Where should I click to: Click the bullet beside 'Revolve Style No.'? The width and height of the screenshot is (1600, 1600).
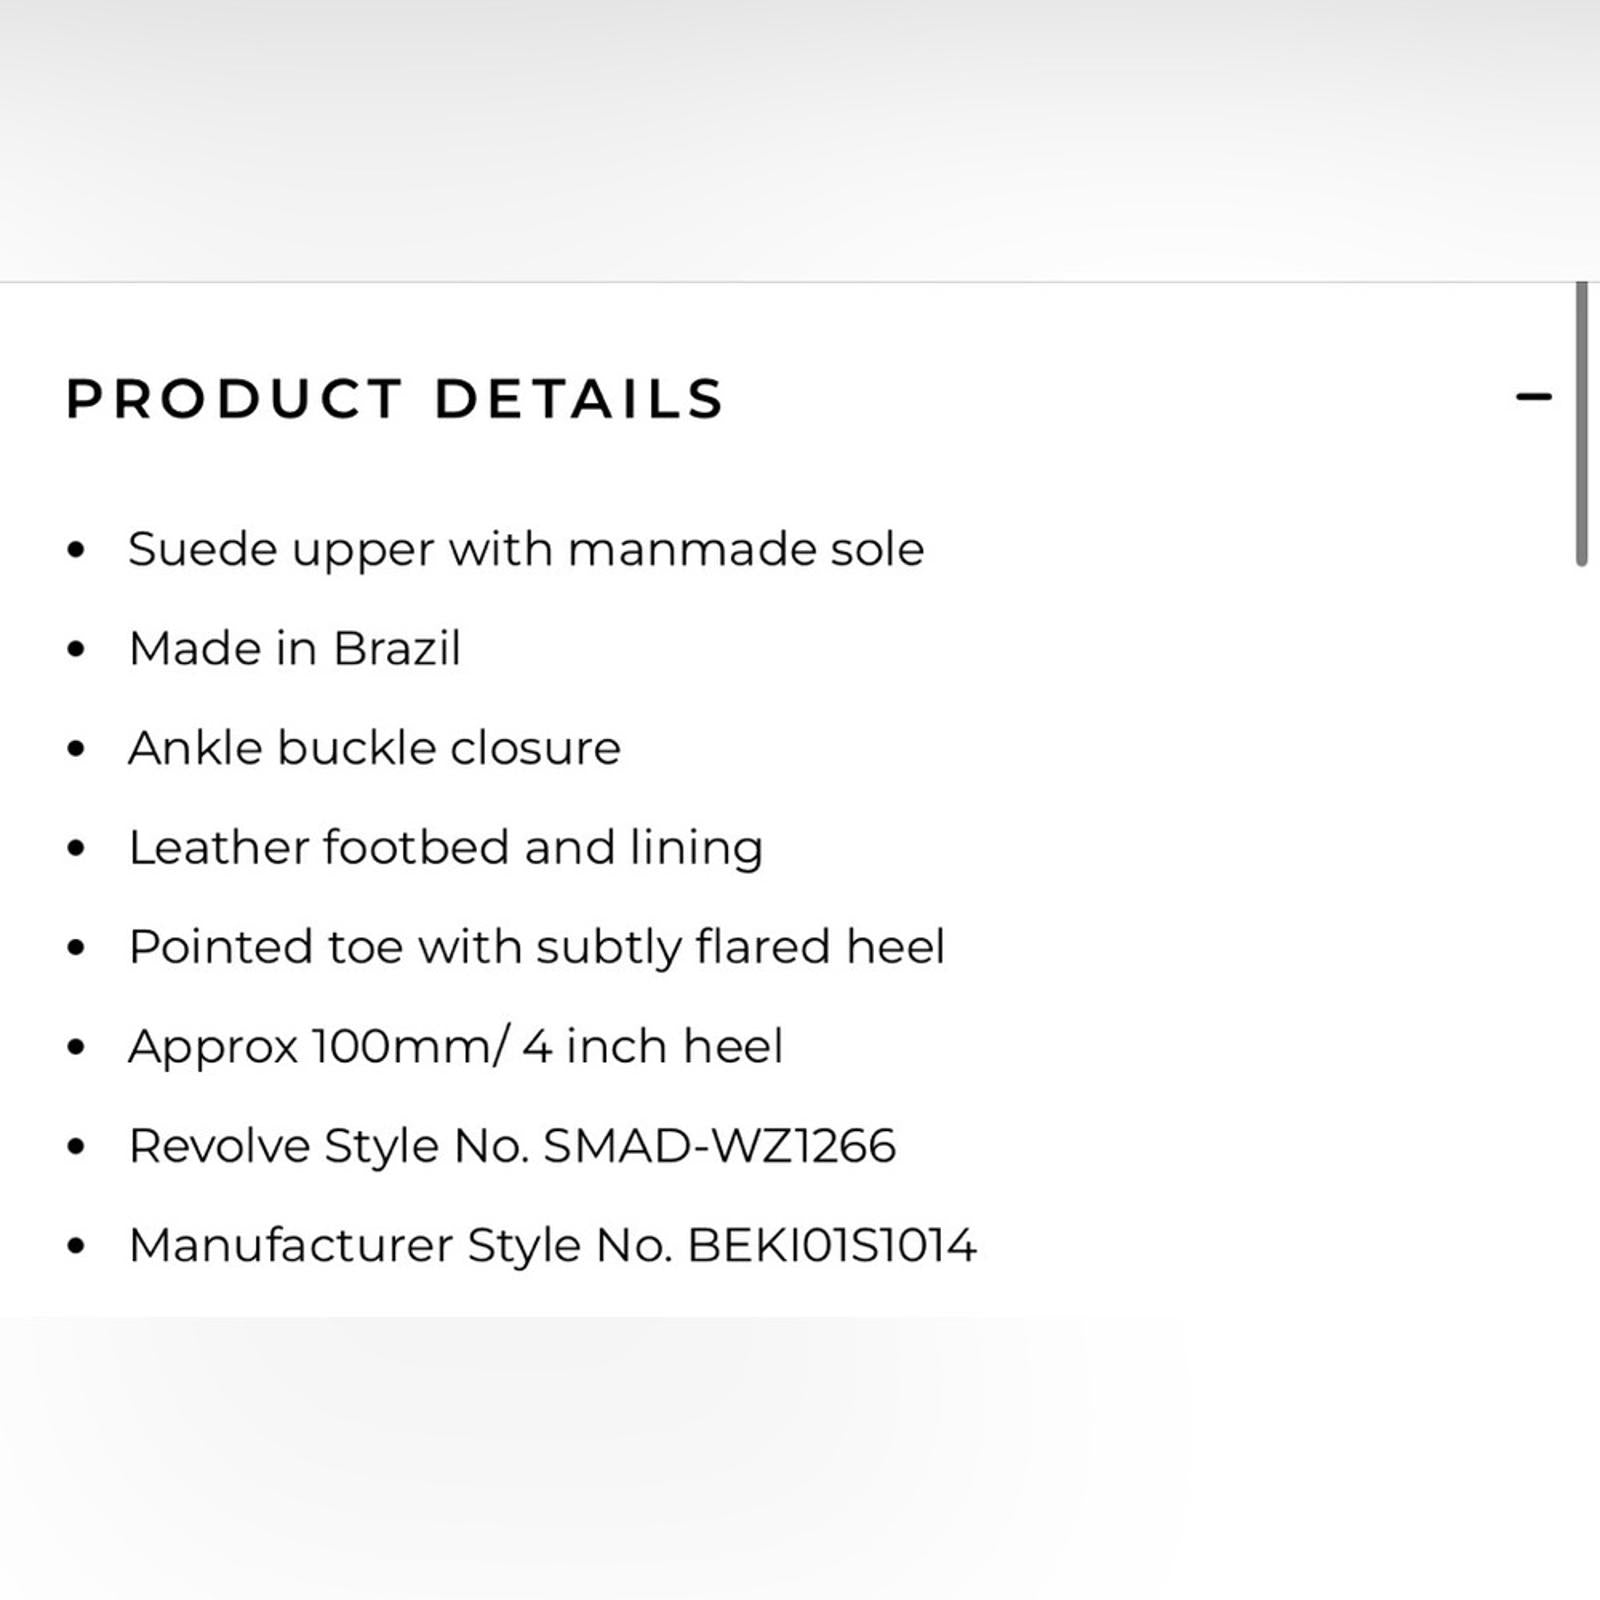(76, 1147)
